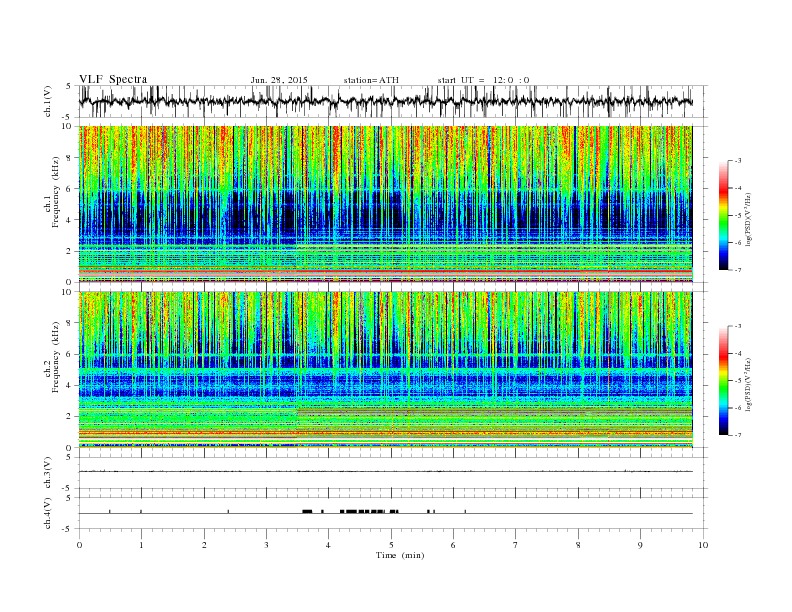Click time axis tick label "2"
This screenshot has height=612, width=792.
point(204,545)
